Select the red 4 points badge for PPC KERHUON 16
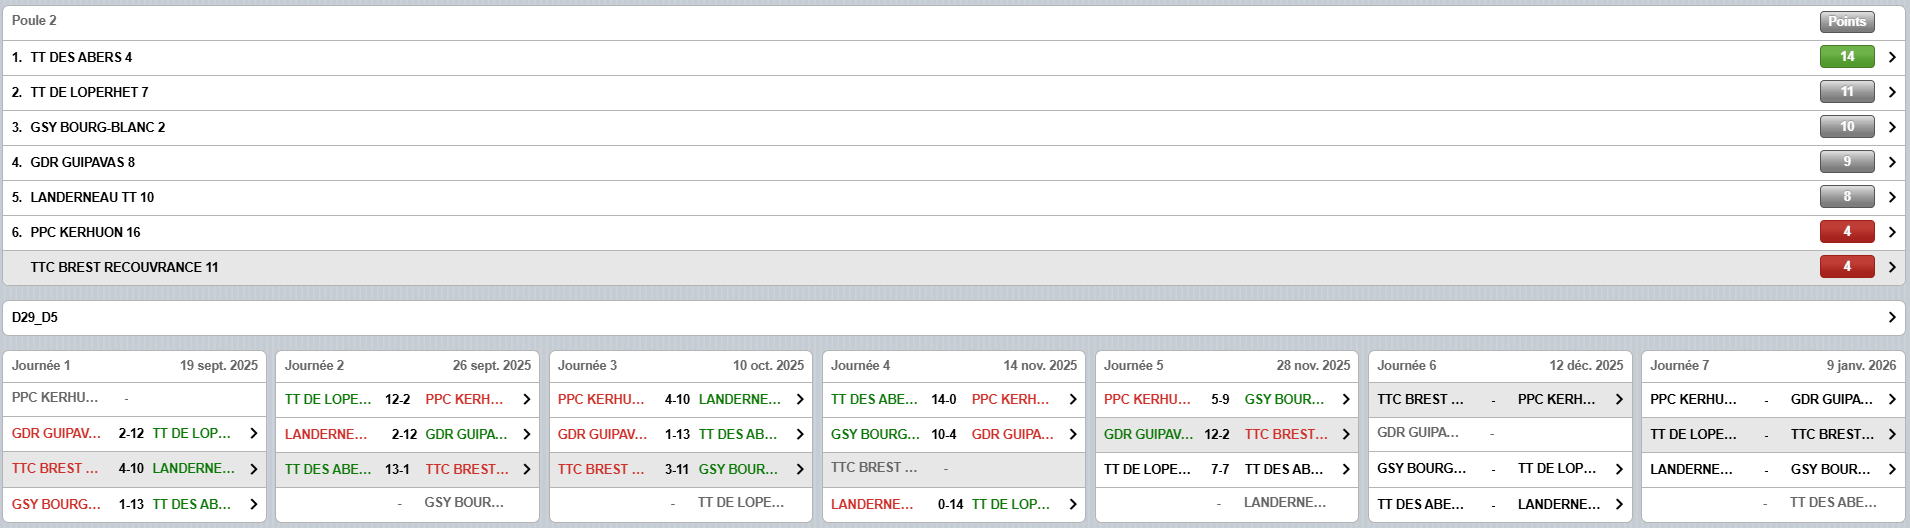The width and height of the screenshot is (1910, 528). pyautogui.click(x=1846, y=232)
